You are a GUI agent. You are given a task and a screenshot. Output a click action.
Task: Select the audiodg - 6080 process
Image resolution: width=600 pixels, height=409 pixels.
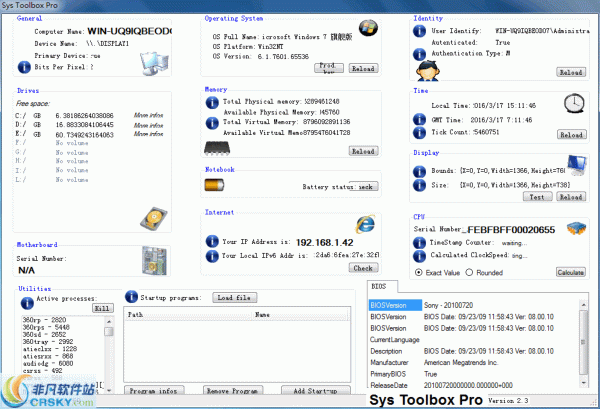[48, 363]
